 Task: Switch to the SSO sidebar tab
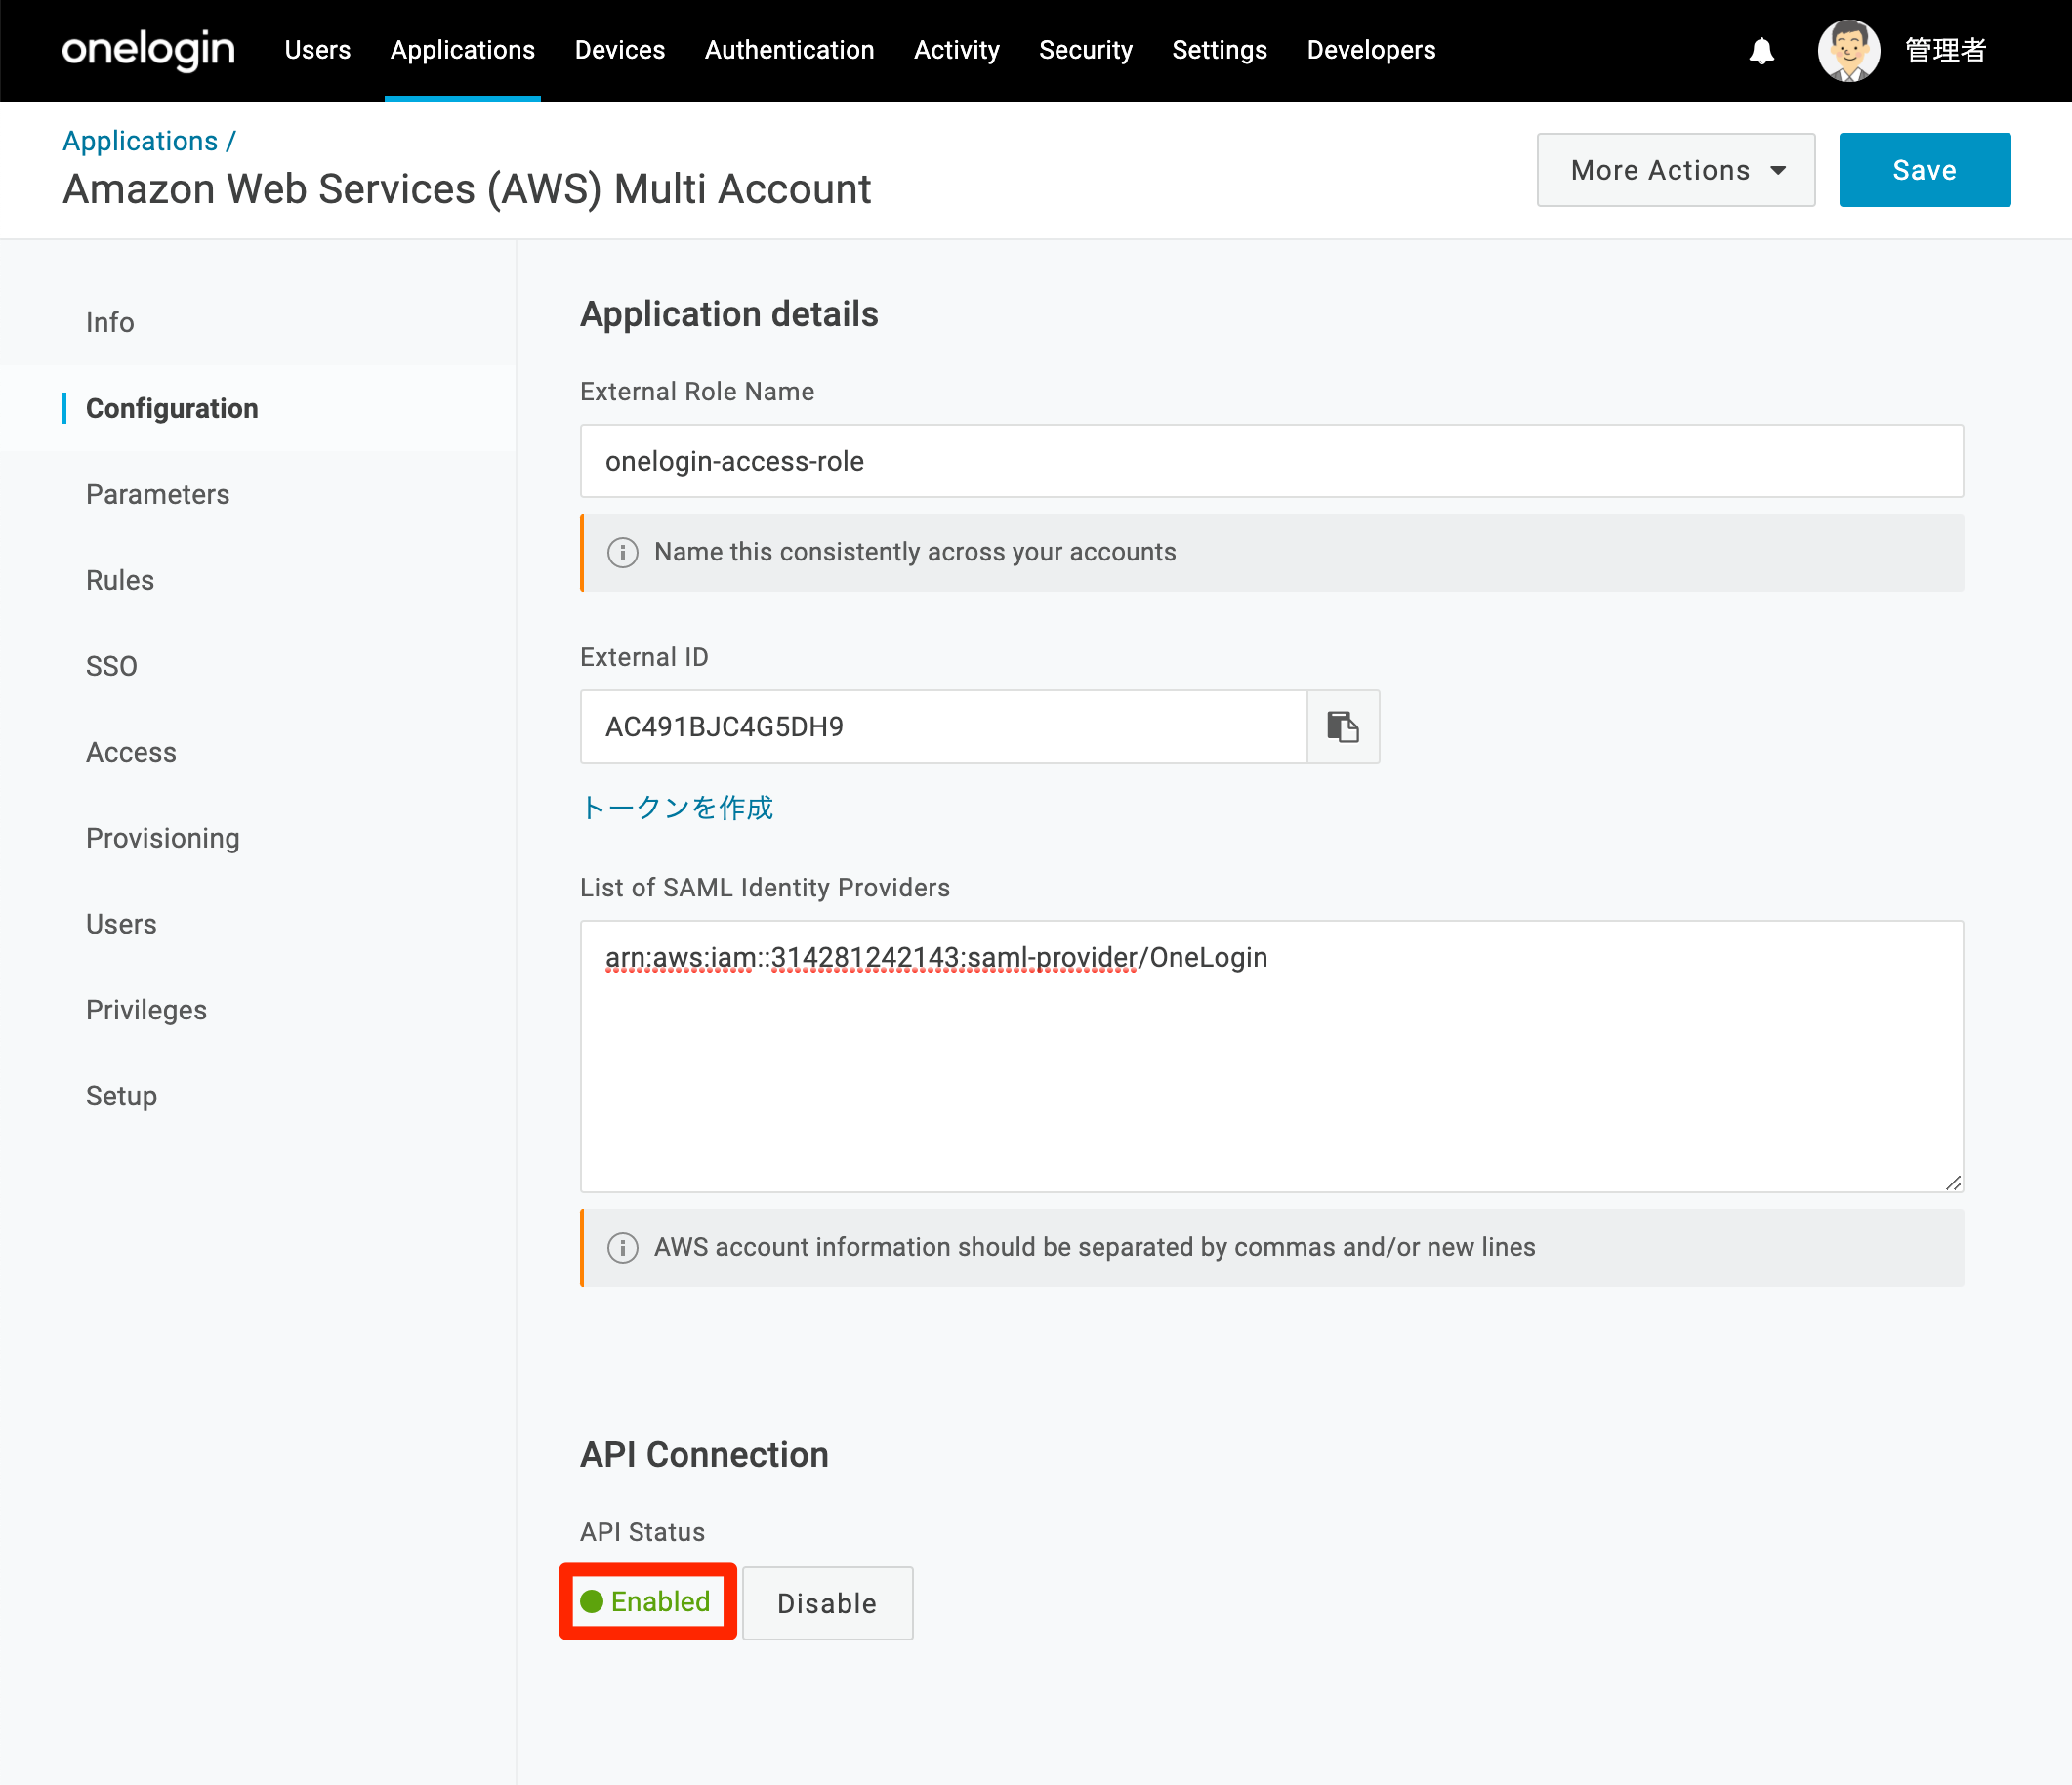pyautogui.click(x=111, y=666)
